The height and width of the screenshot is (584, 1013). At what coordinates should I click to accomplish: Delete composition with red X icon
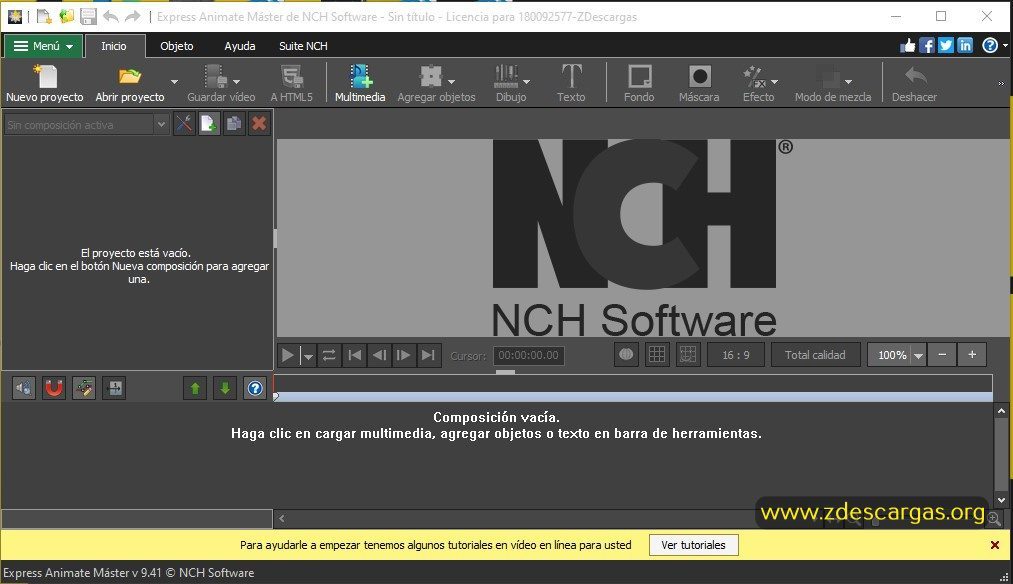tap(259, 124)
